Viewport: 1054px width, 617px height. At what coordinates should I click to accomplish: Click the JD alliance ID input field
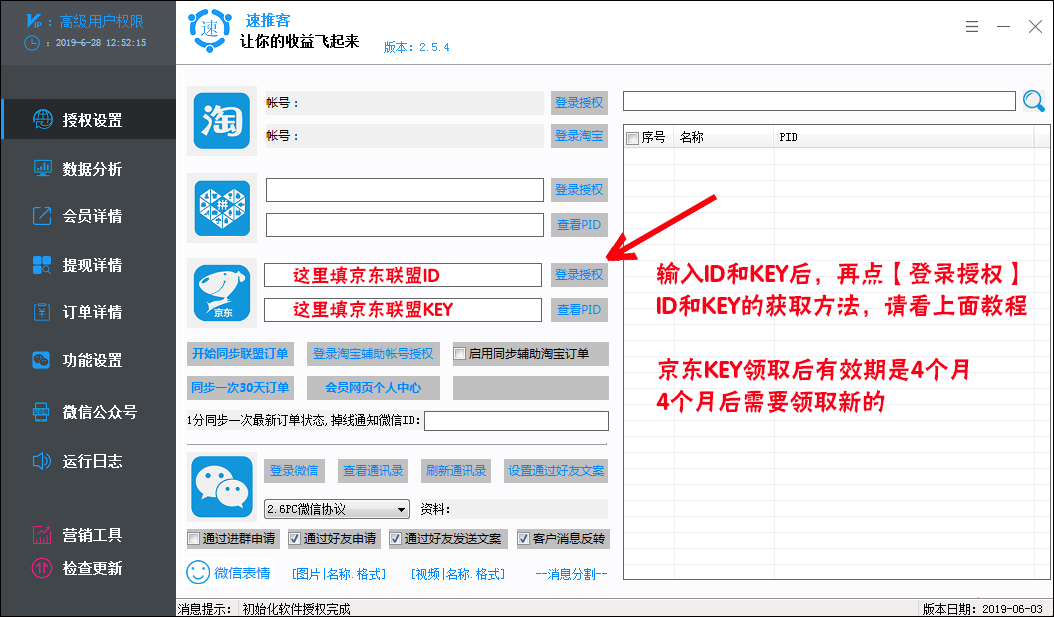(x=403, y=275)
